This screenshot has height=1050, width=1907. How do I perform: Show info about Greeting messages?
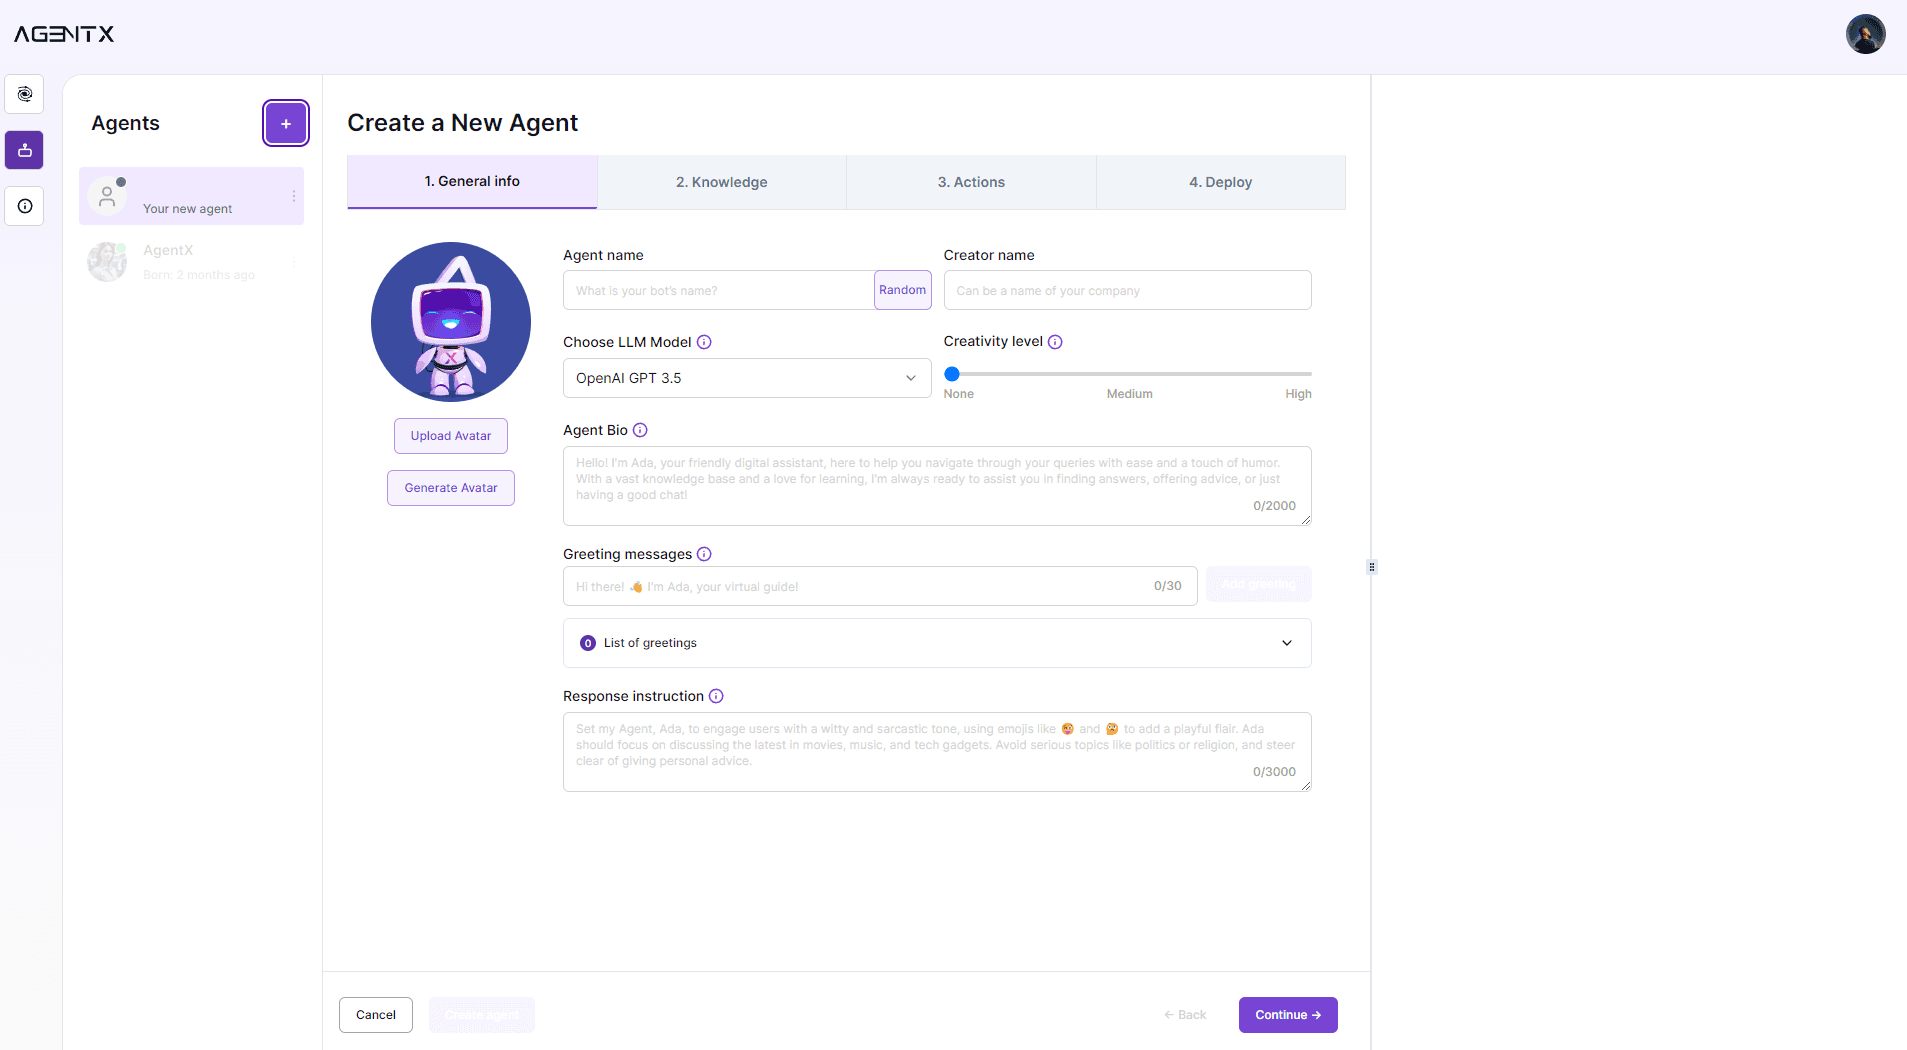click(704, 554)
